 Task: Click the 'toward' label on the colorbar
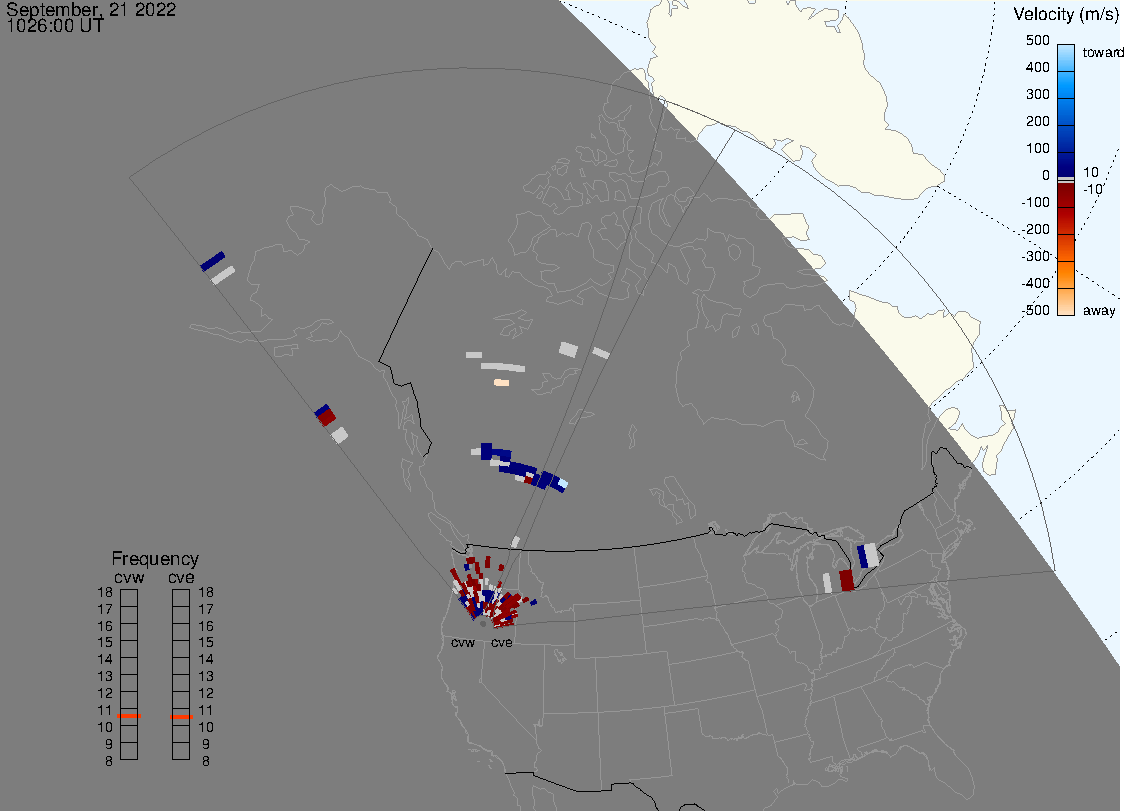[1102, 52]
